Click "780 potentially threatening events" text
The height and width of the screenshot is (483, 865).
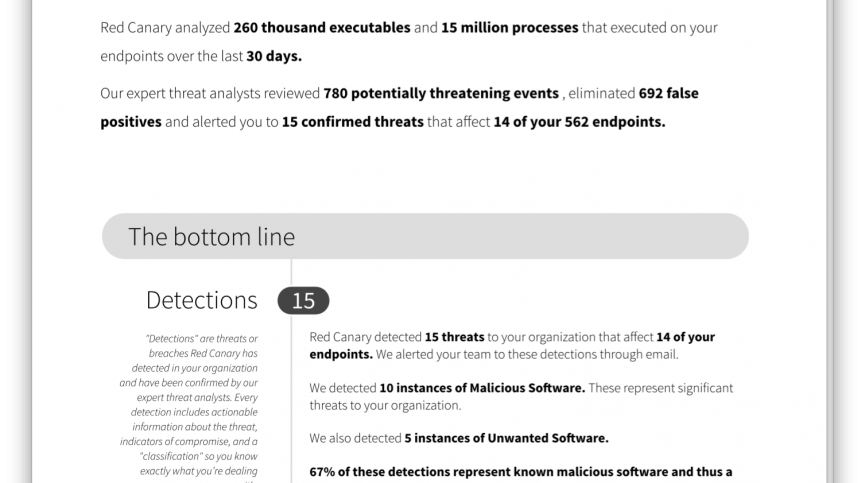(x=441, y=93)
